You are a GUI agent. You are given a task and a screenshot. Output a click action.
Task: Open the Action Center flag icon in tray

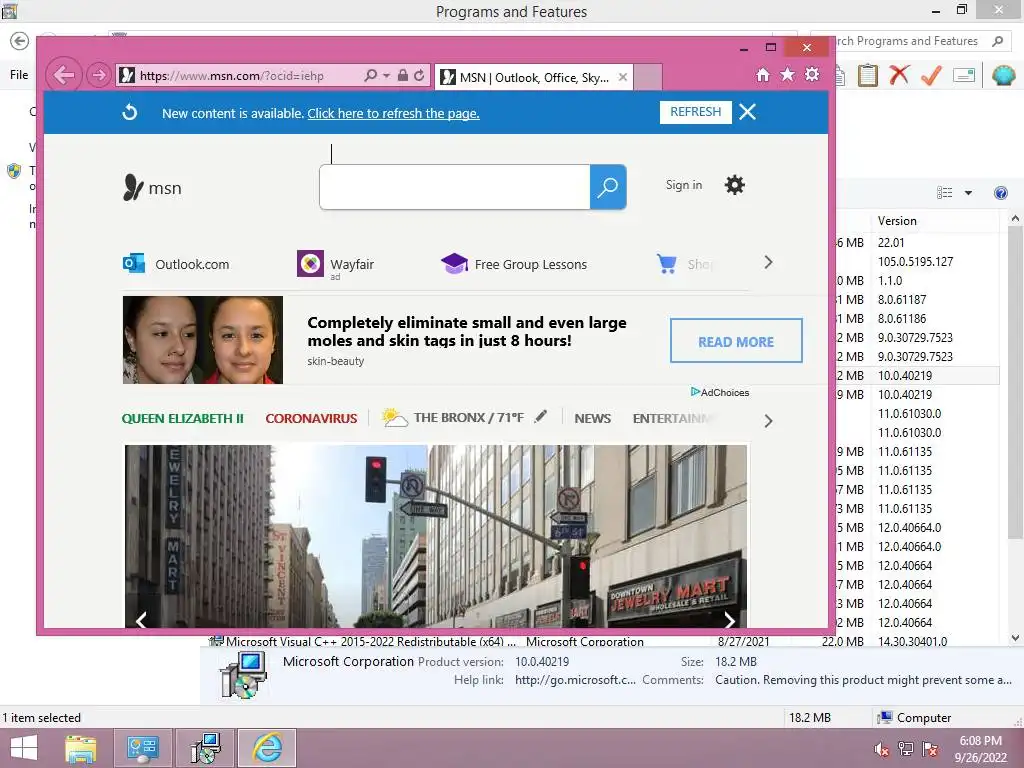click(930, 749)
